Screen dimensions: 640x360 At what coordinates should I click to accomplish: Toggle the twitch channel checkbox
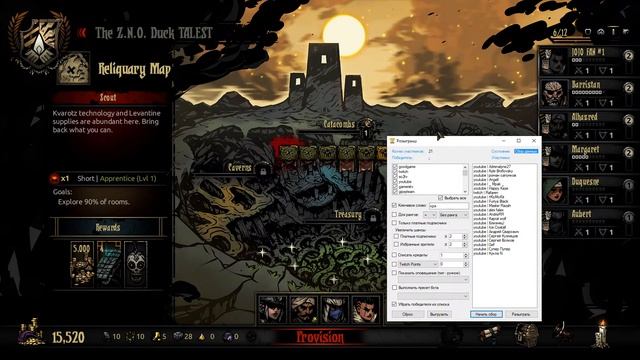point(395,171)
